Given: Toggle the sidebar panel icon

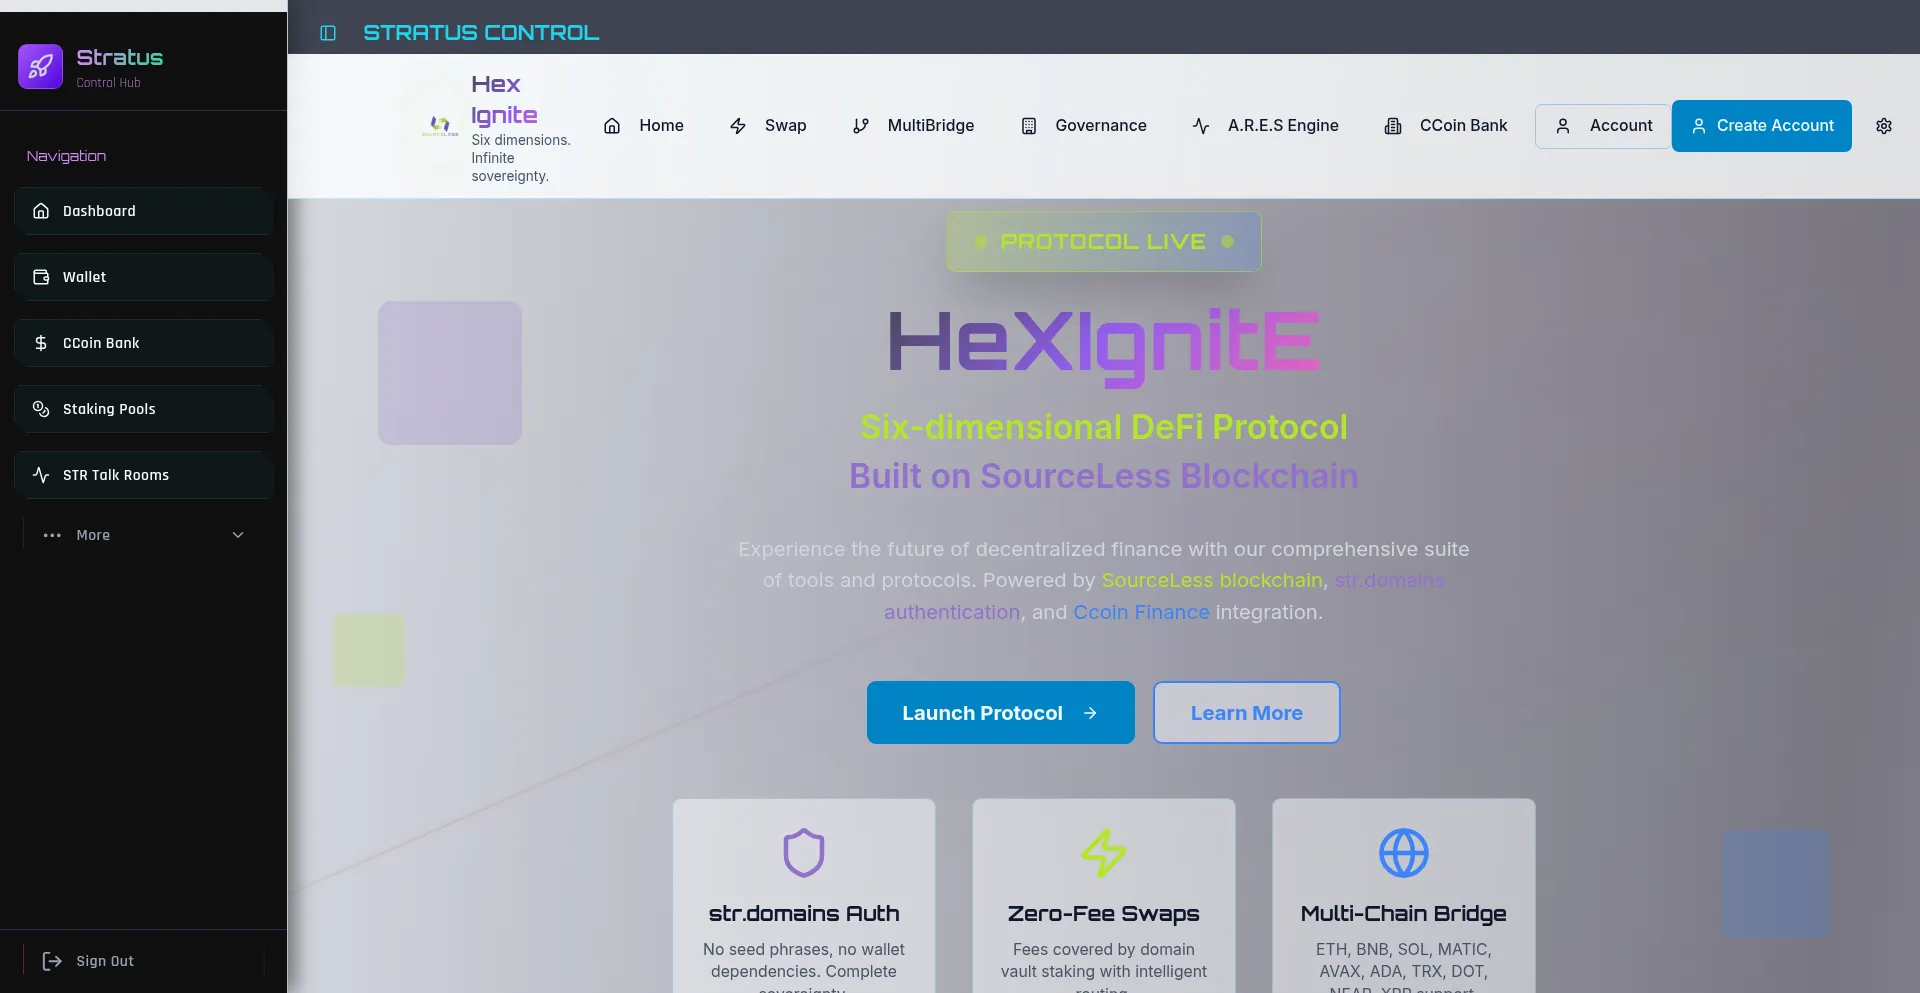Looking at the screenshot, I should point(328,33).
